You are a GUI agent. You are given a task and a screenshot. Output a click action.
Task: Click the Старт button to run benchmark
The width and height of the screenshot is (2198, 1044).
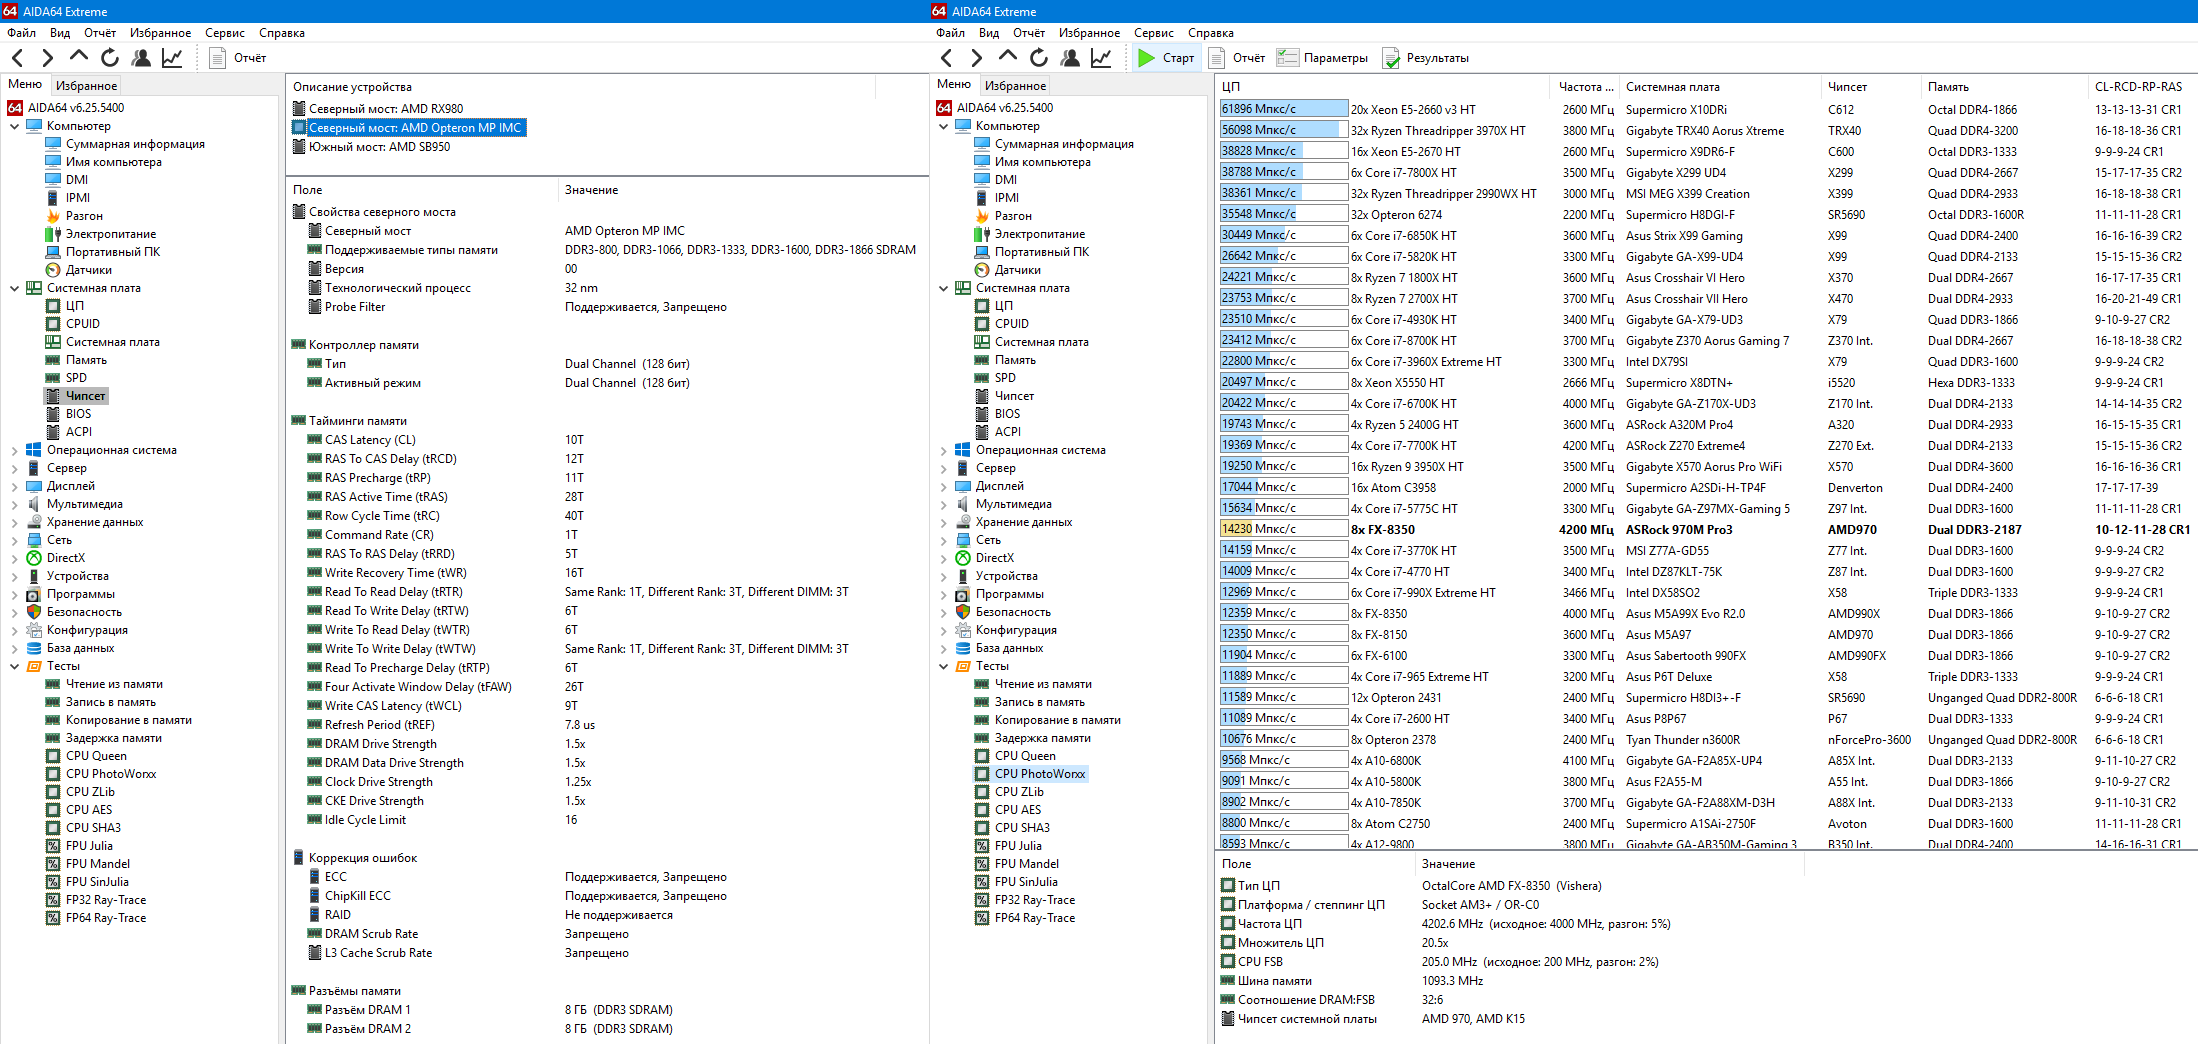click(1166, 58)
